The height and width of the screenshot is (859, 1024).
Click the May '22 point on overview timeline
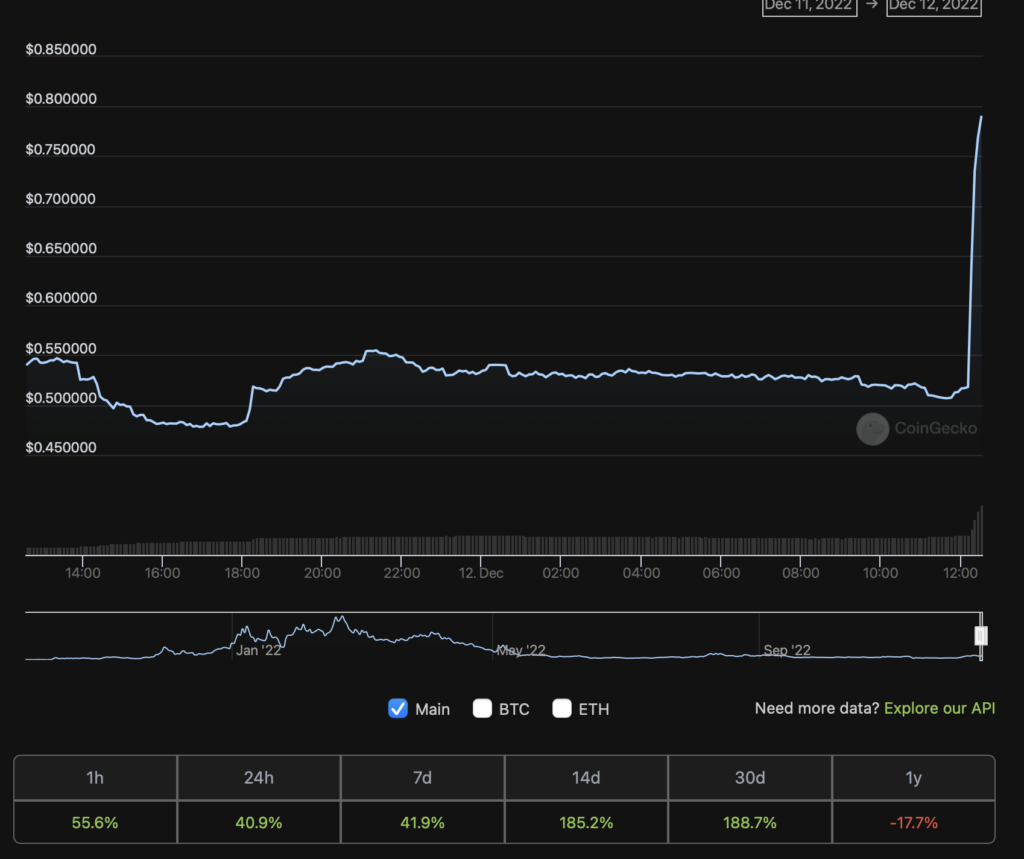point(520,650)
